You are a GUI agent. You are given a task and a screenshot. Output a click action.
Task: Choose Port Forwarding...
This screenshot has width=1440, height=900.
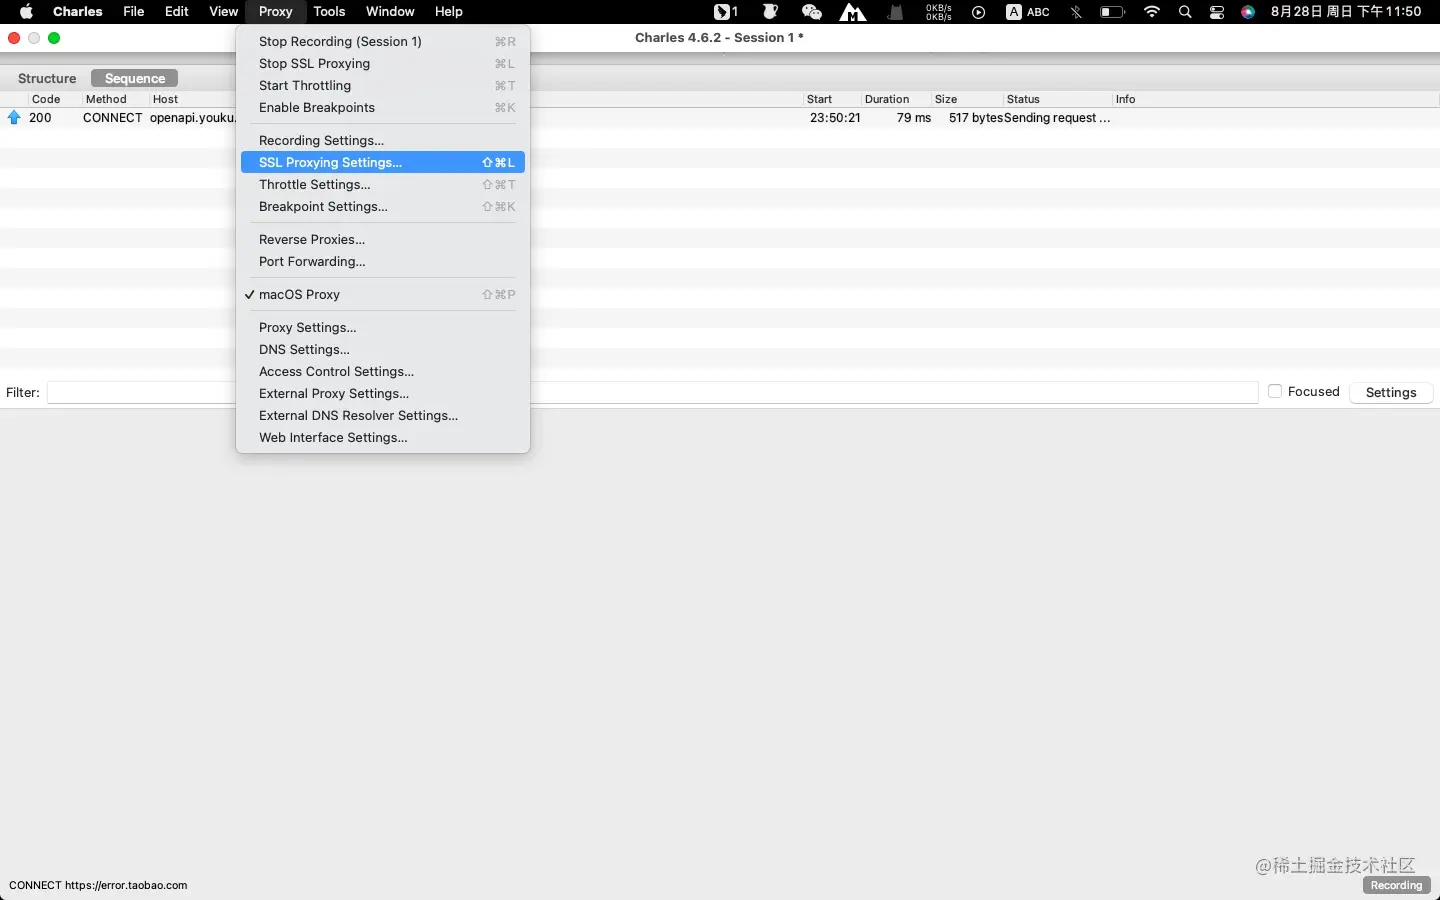tap(383, 262)
